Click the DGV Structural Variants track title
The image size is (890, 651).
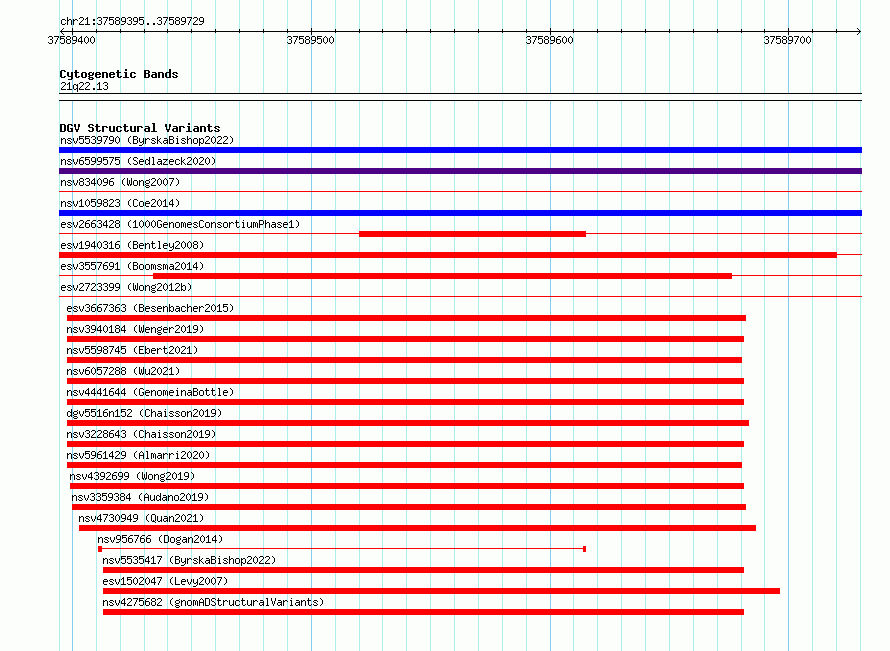(x=140, y=128)
